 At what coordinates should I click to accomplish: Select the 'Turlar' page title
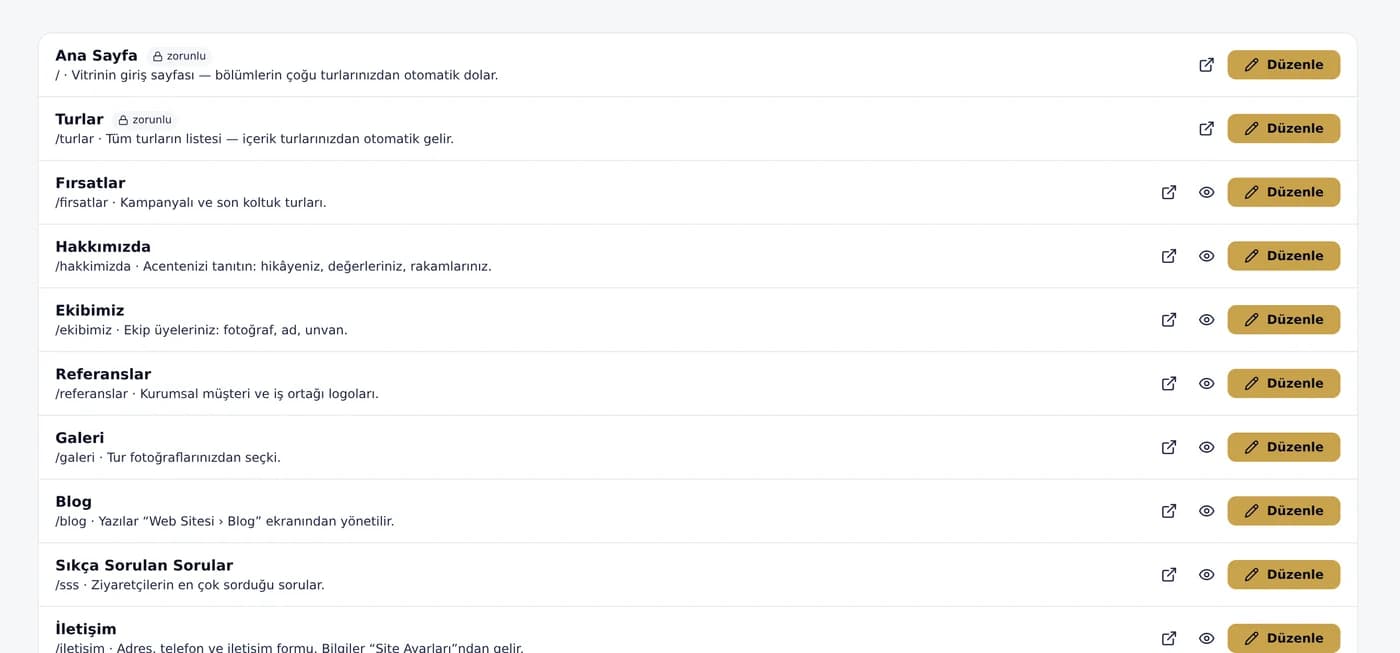tap(79, 120)
